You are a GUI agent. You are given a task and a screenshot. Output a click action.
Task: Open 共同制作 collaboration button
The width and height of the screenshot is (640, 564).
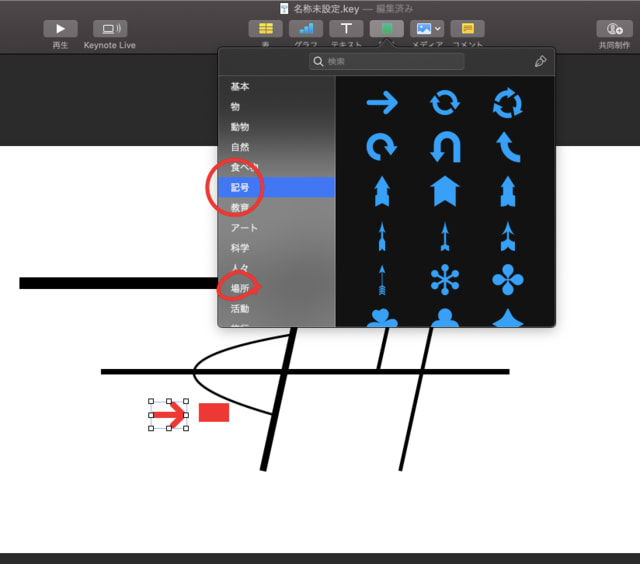[x=614, y=29]
